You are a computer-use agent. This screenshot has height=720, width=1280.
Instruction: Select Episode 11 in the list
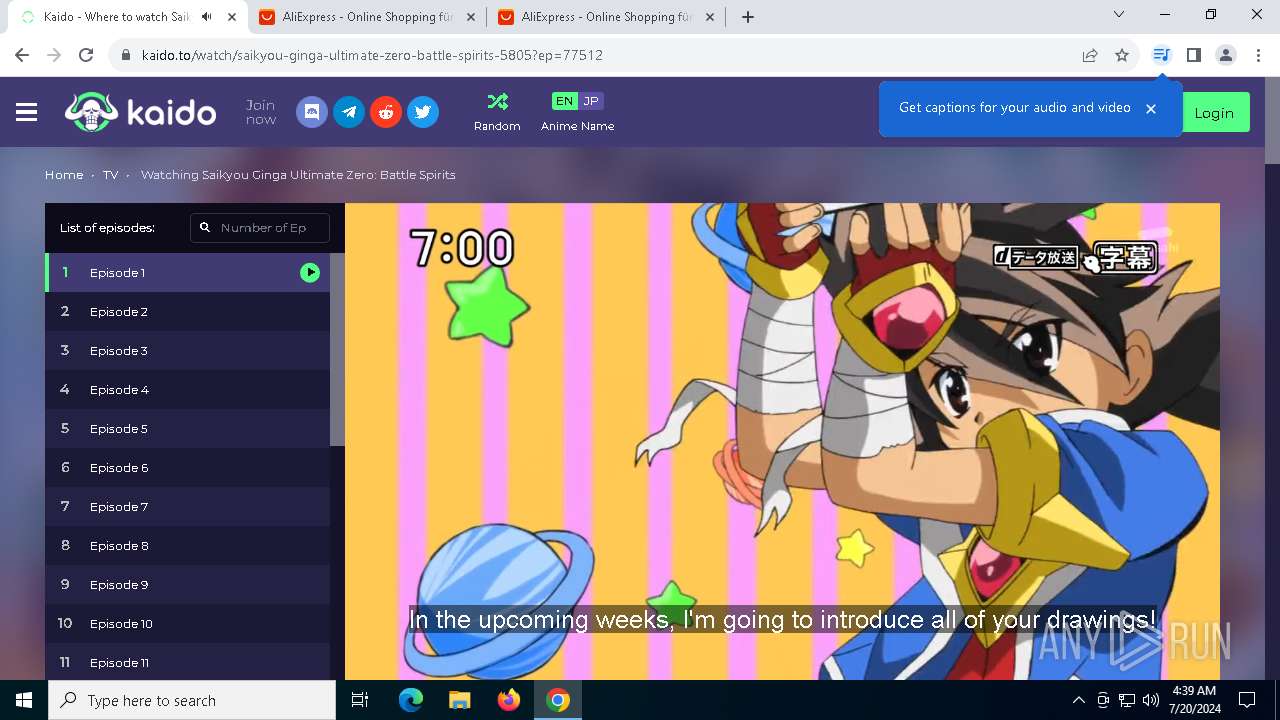click(187, 663)
